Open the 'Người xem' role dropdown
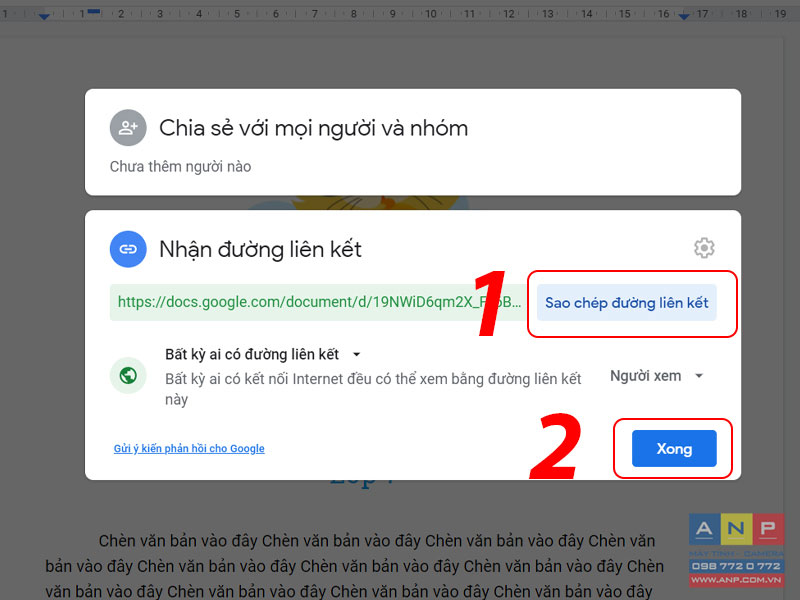Image resolution: width=800 pixels, height=600 pixels. 657,376
